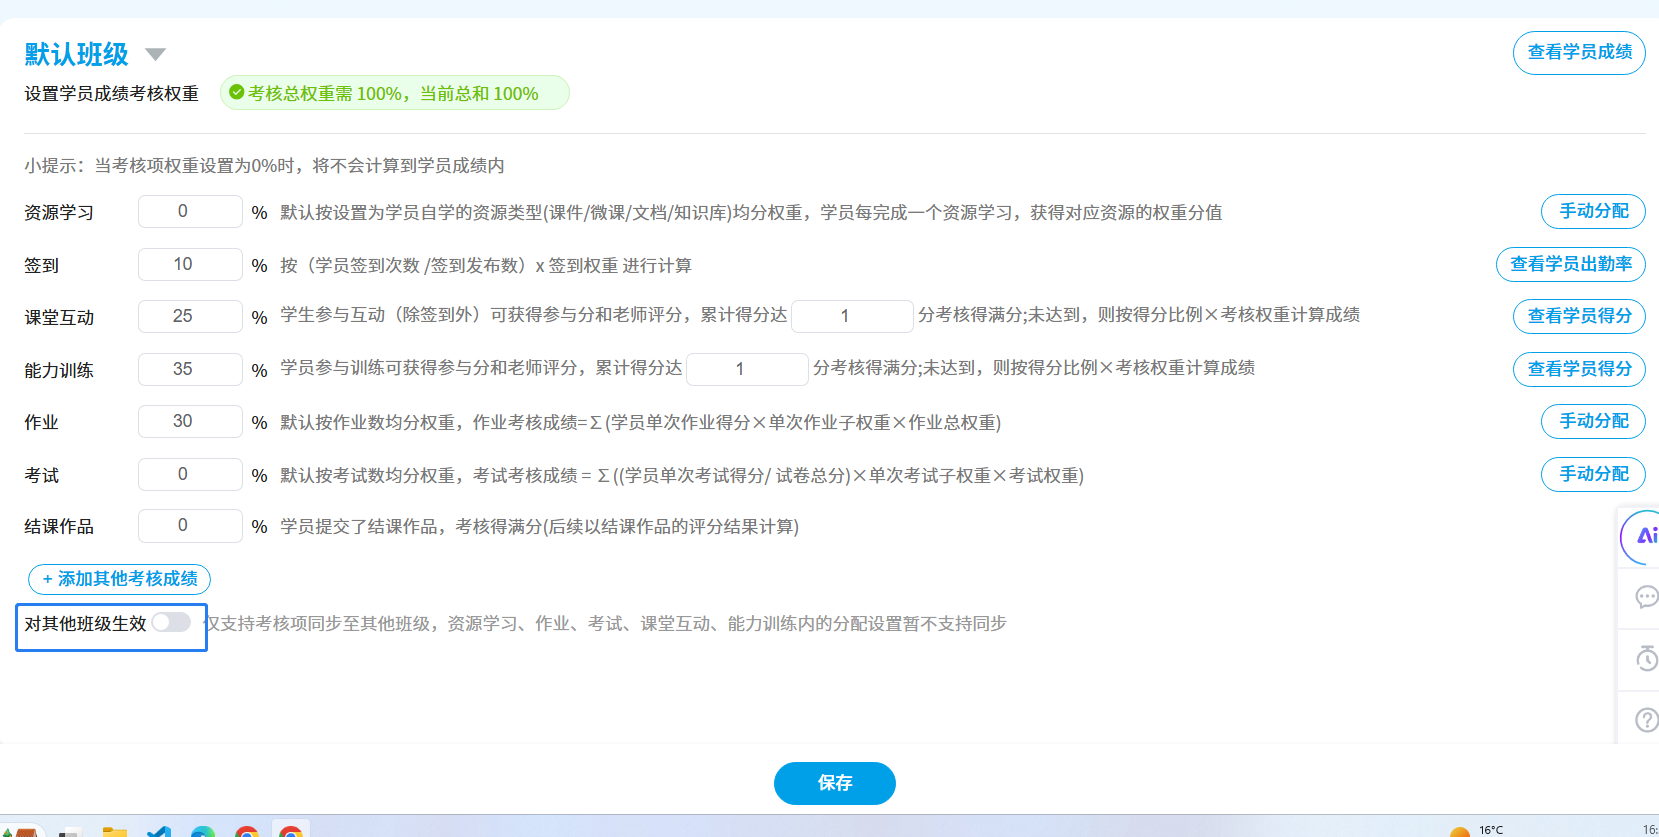
Task: Click the green check icon in weight badge
Action: tap(237, 93)
